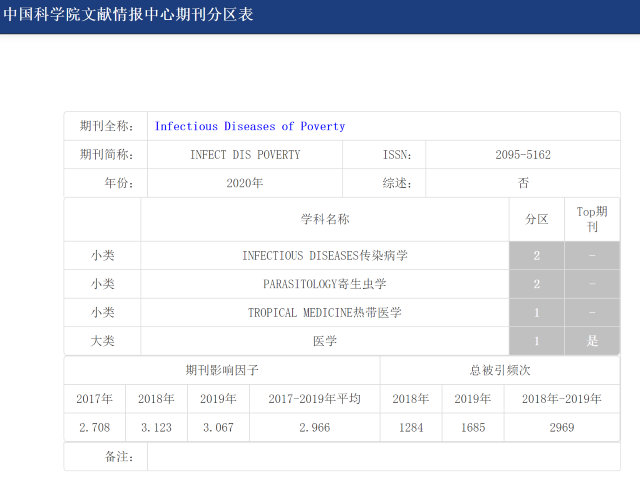Viewport: 640px width, 477px height.
Task: Click the 2019 citation count 1685
Action: [472, 427]
